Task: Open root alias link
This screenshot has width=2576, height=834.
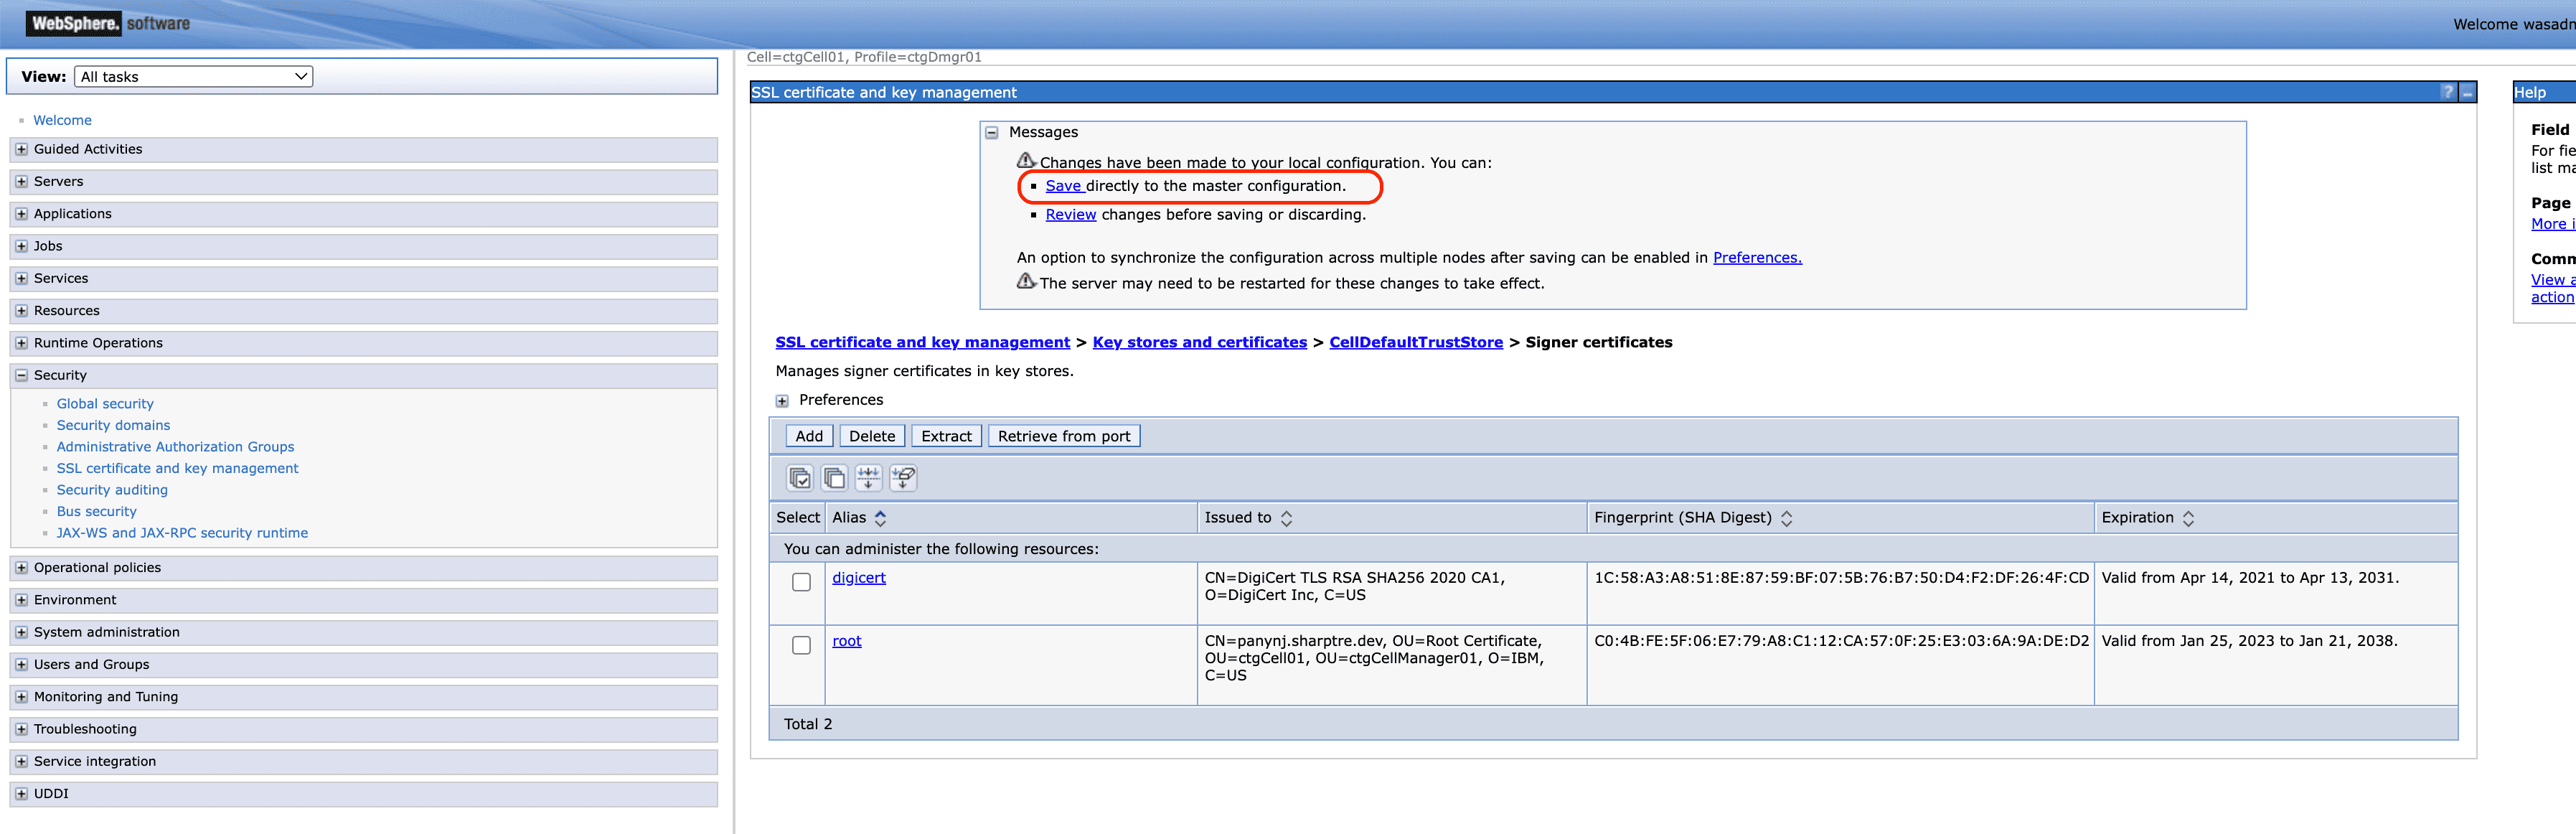Action: 846,641
